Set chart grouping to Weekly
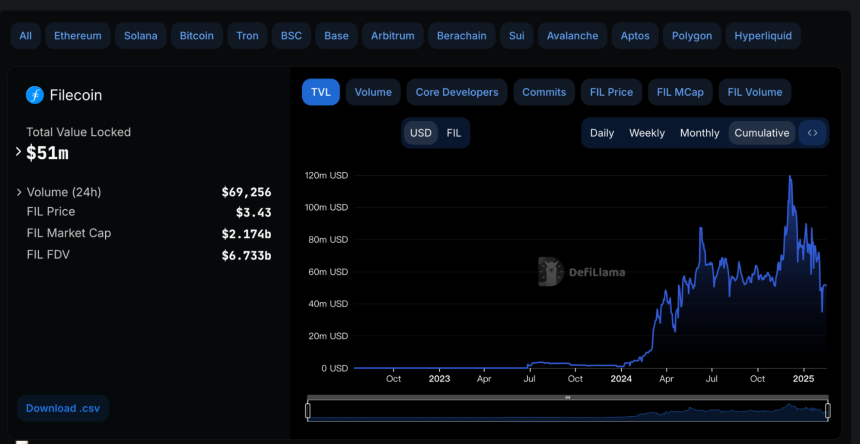Screen dimensions: 860x444 (x=647, y=133)
